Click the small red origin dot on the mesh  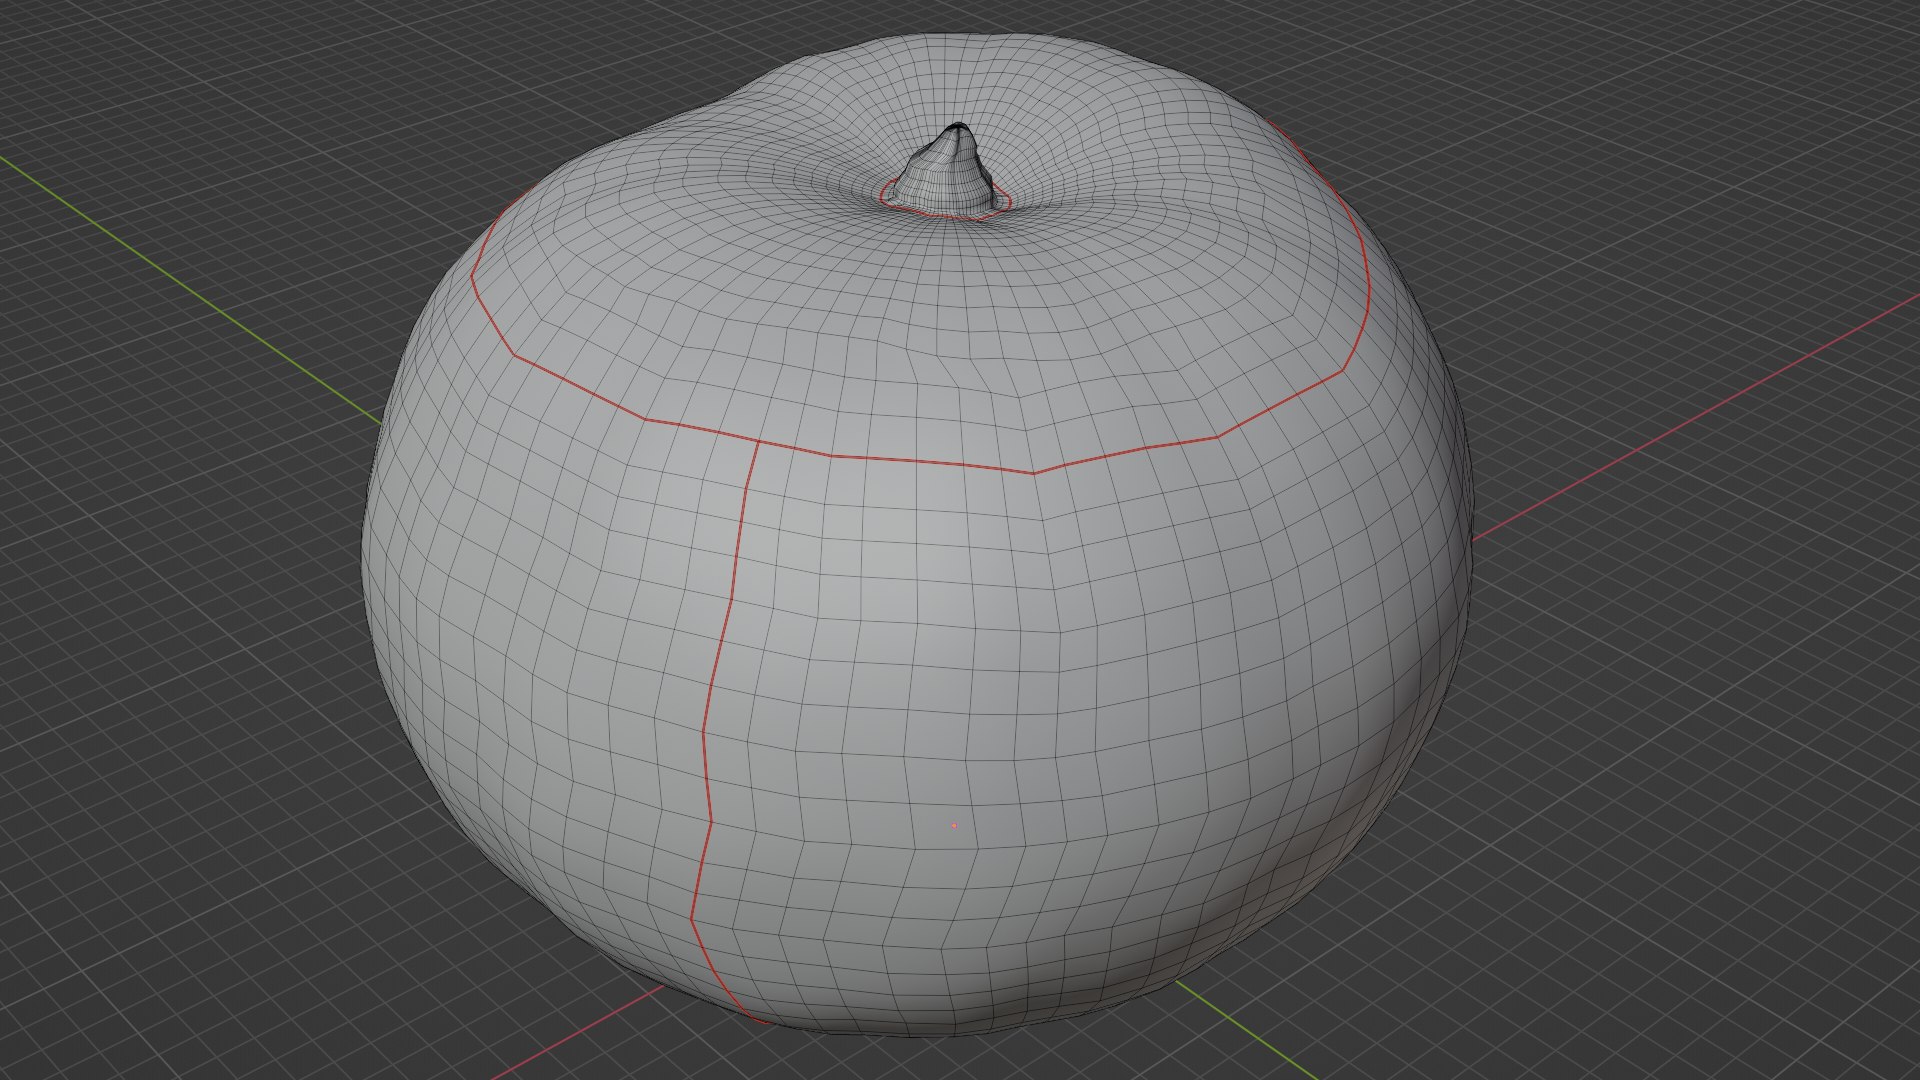[x=954, y=826]
